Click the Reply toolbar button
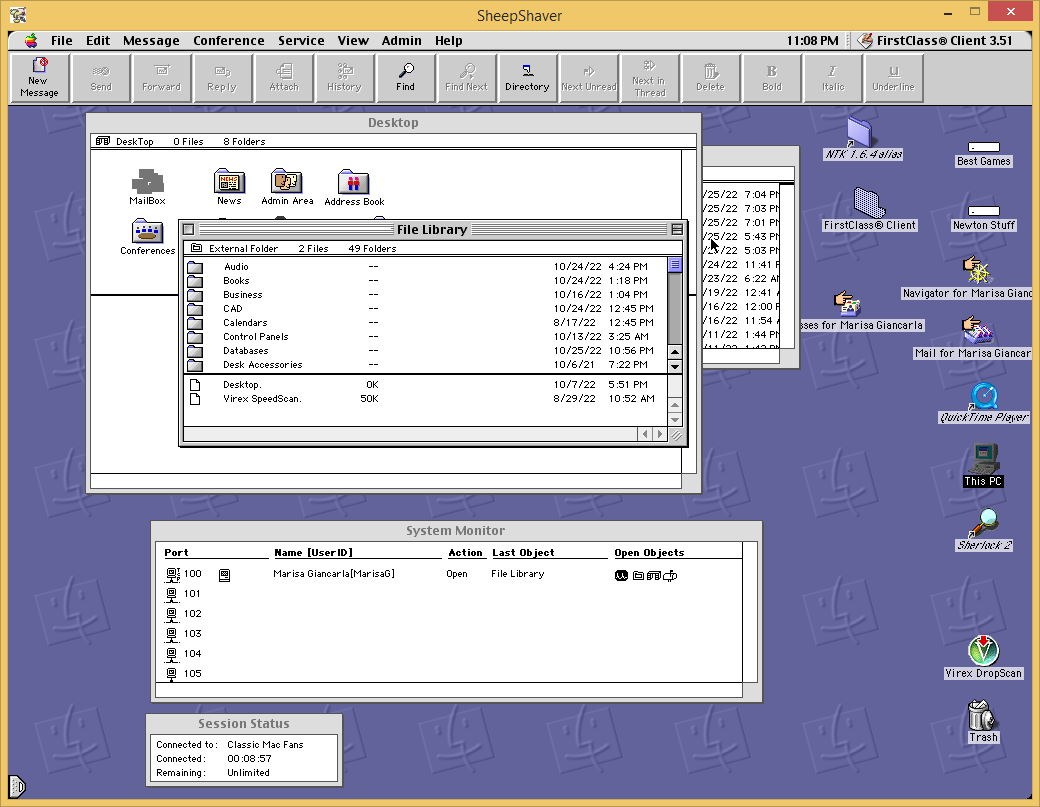 [x=222, y=78]
